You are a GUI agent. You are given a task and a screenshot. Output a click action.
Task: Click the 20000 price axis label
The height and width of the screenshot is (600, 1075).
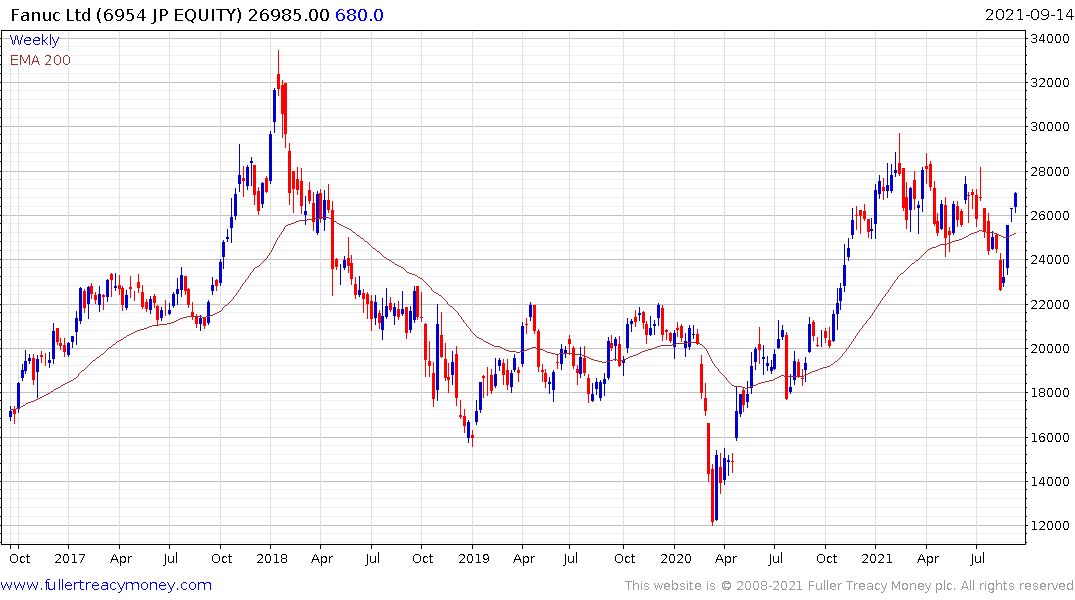click(x=1049, y=348)
